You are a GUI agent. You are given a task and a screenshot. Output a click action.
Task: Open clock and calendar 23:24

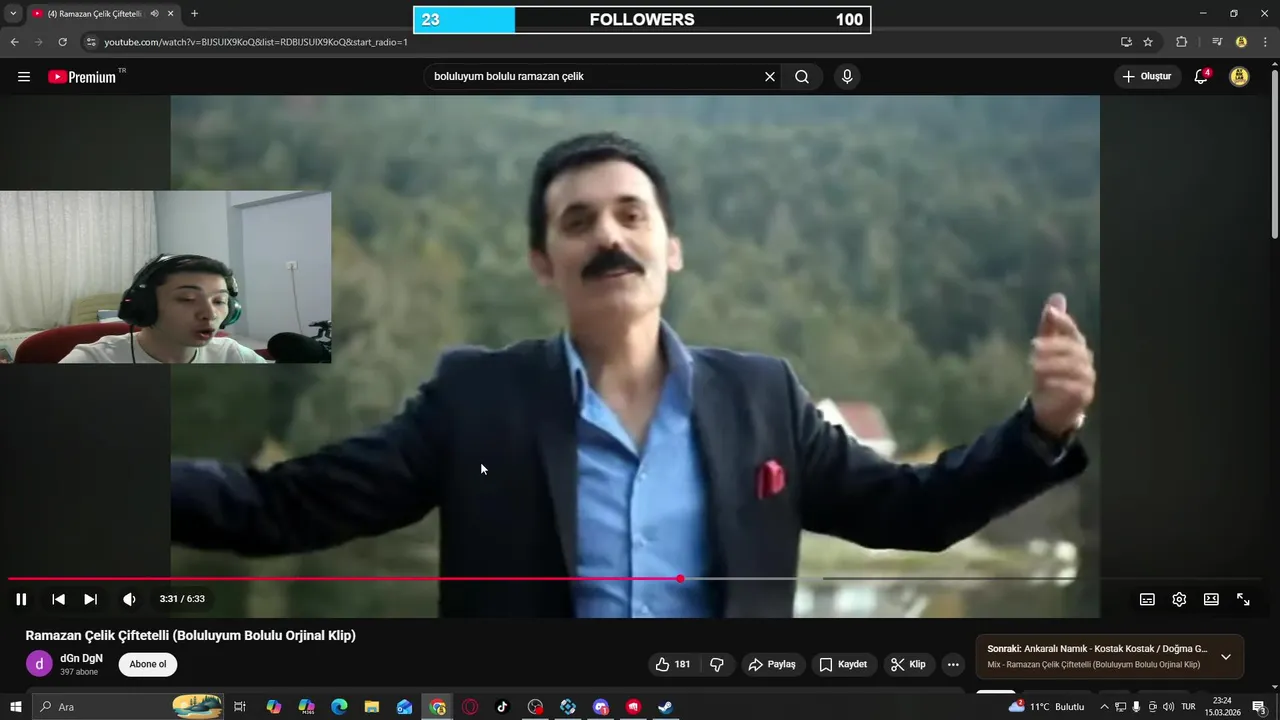tap(1222, 707)
